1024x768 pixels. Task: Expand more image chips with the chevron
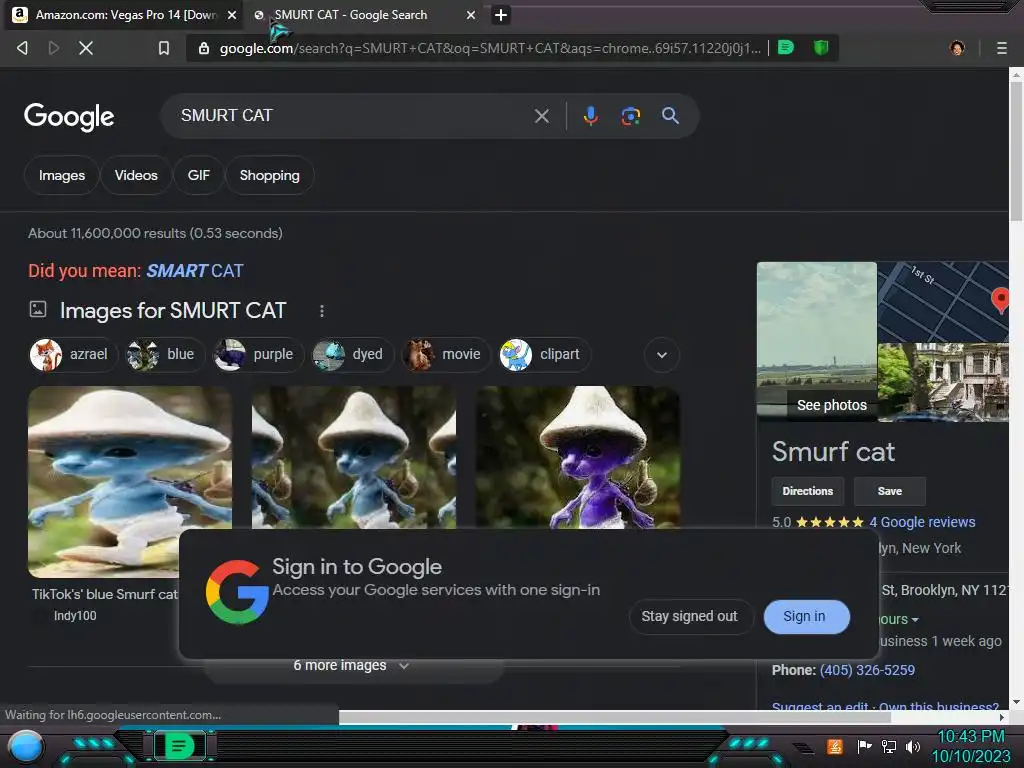(x=662, y=355)
